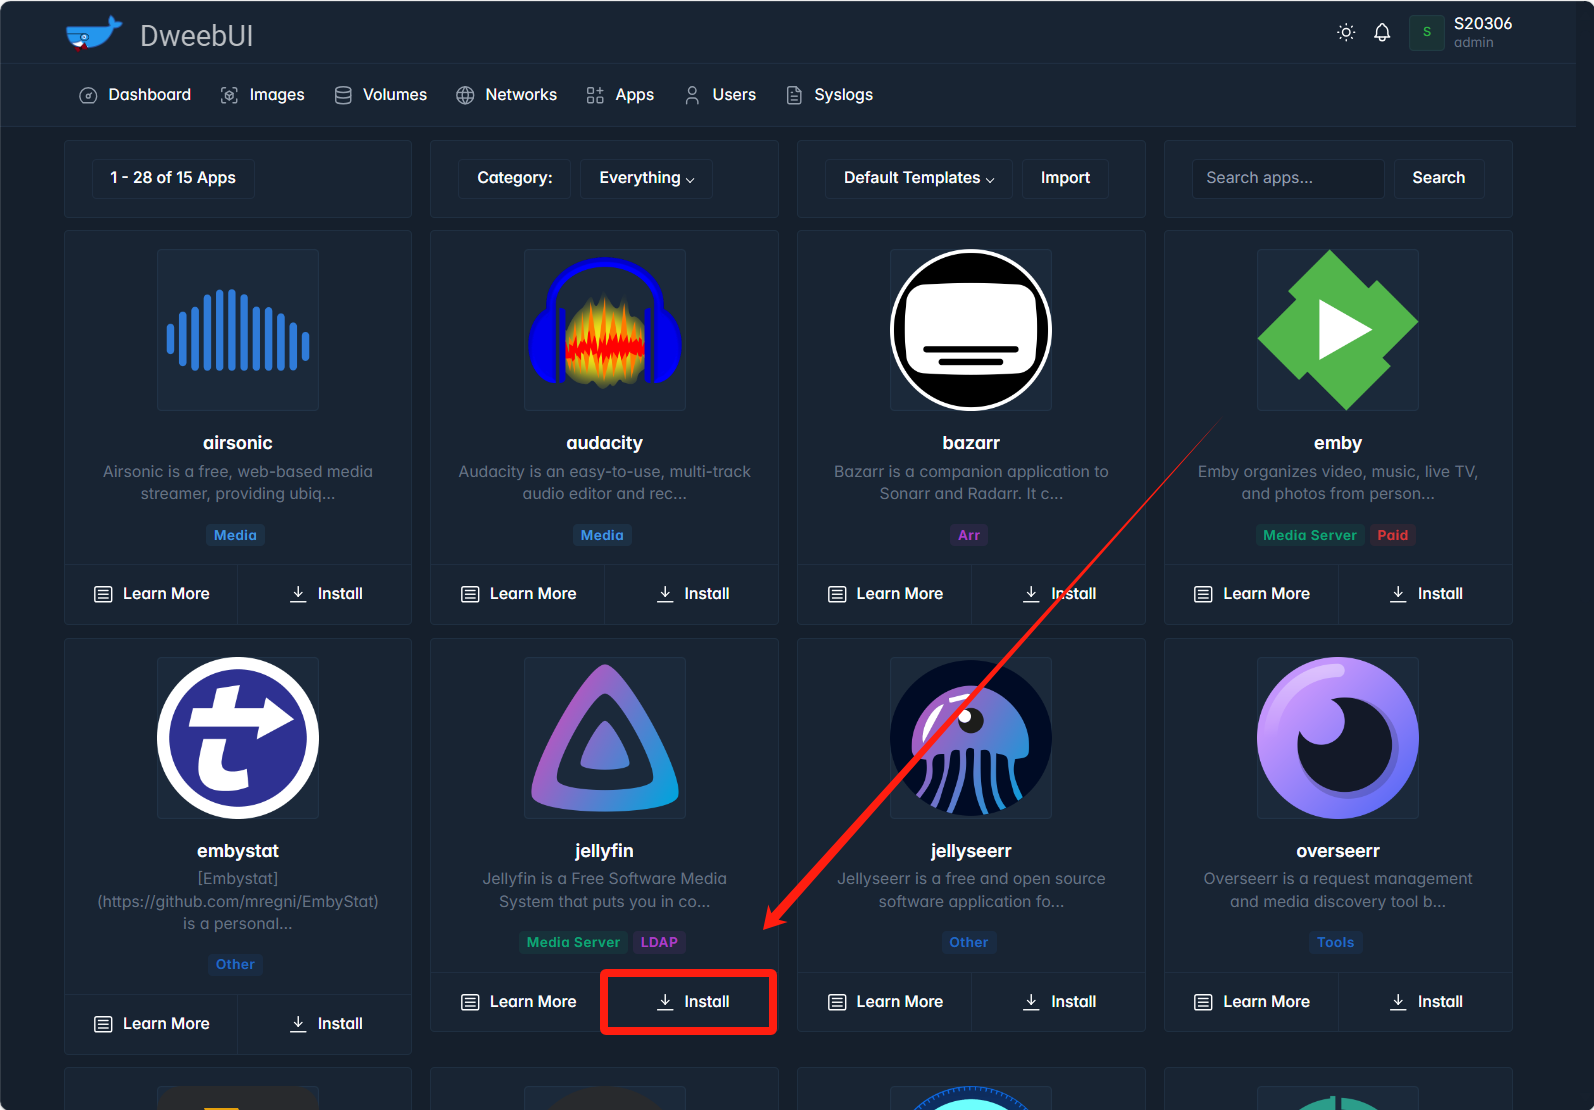Click the emby play logo
1594x1110 pixels.
[1337, 330]
